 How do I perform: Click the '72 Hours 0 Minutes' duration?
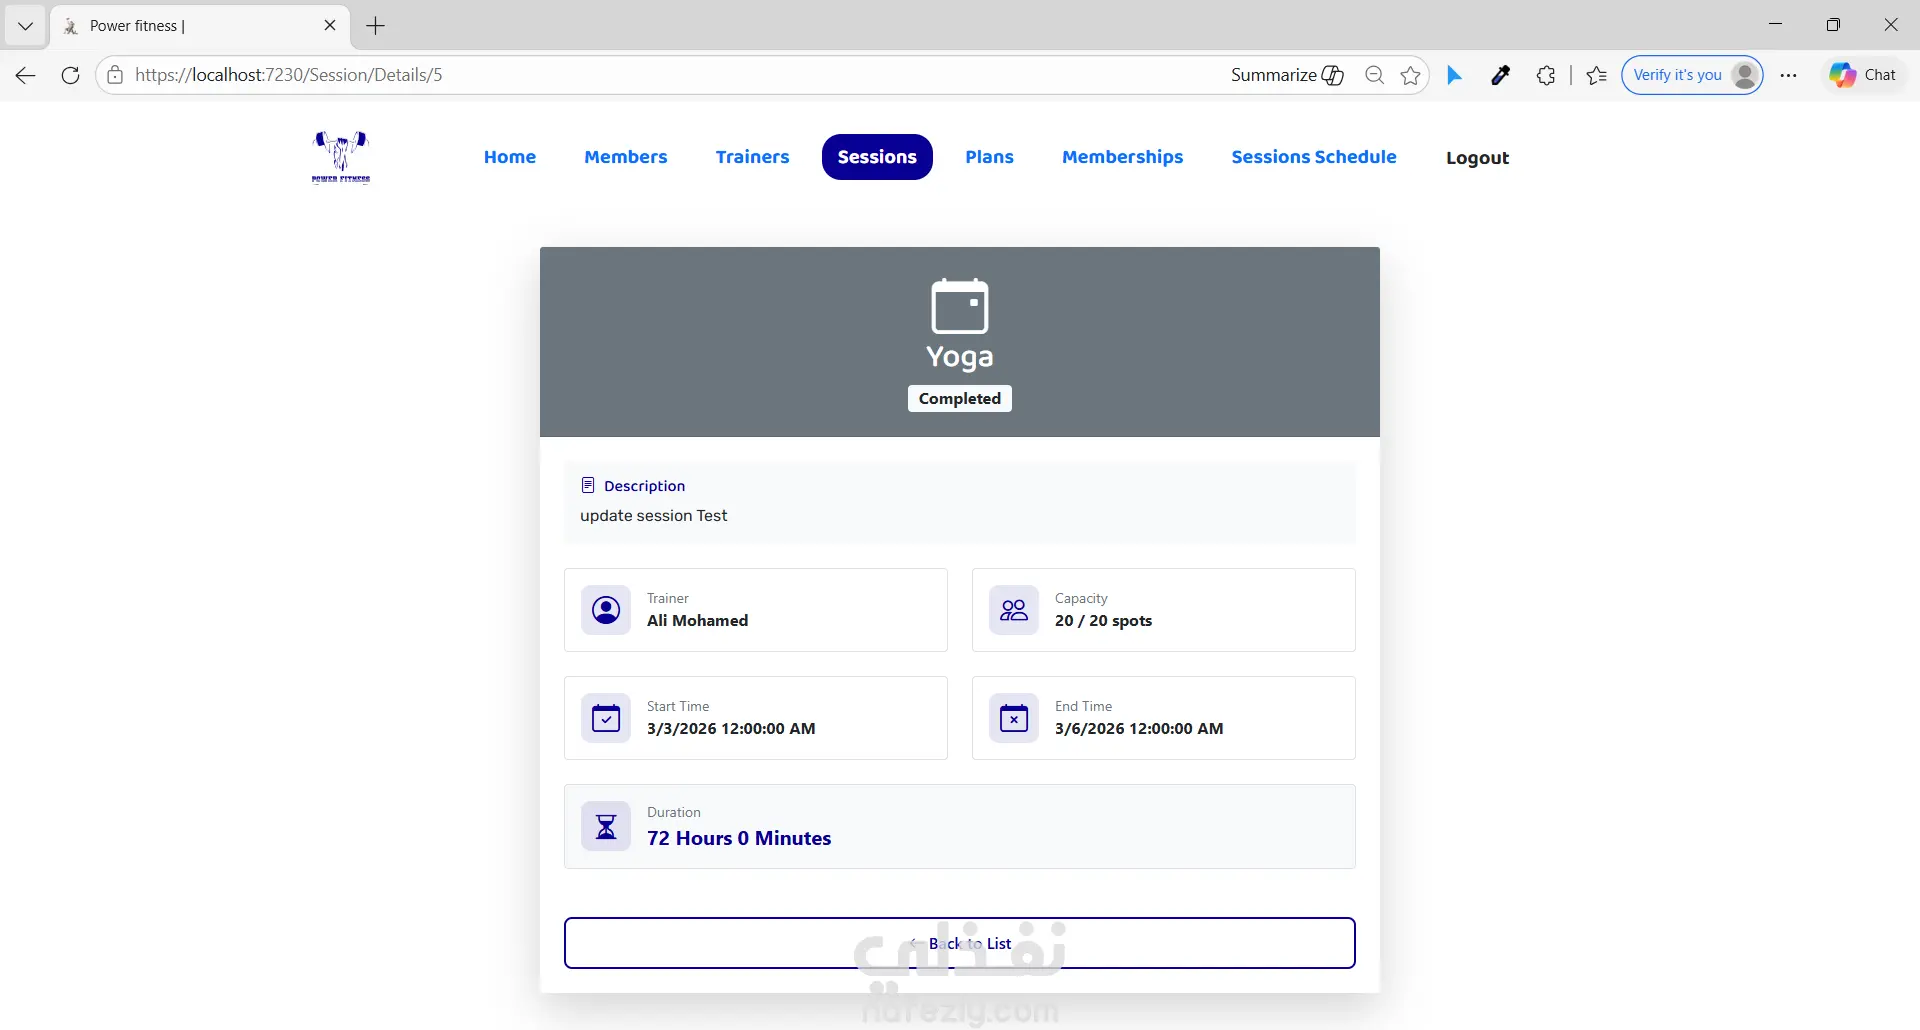tap(739, 838)
